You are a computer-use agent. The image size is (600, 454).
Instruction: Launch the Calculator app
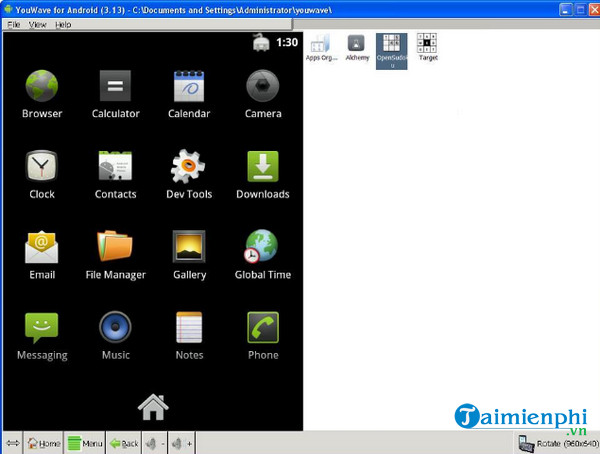tap(115, 86)
